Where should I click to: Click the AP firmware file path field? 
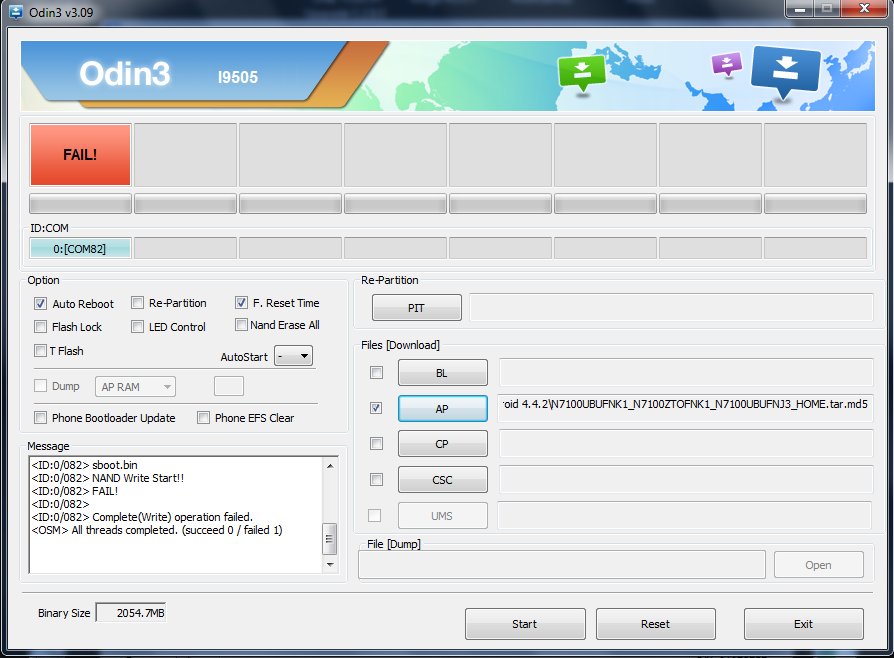pos(685,408)
